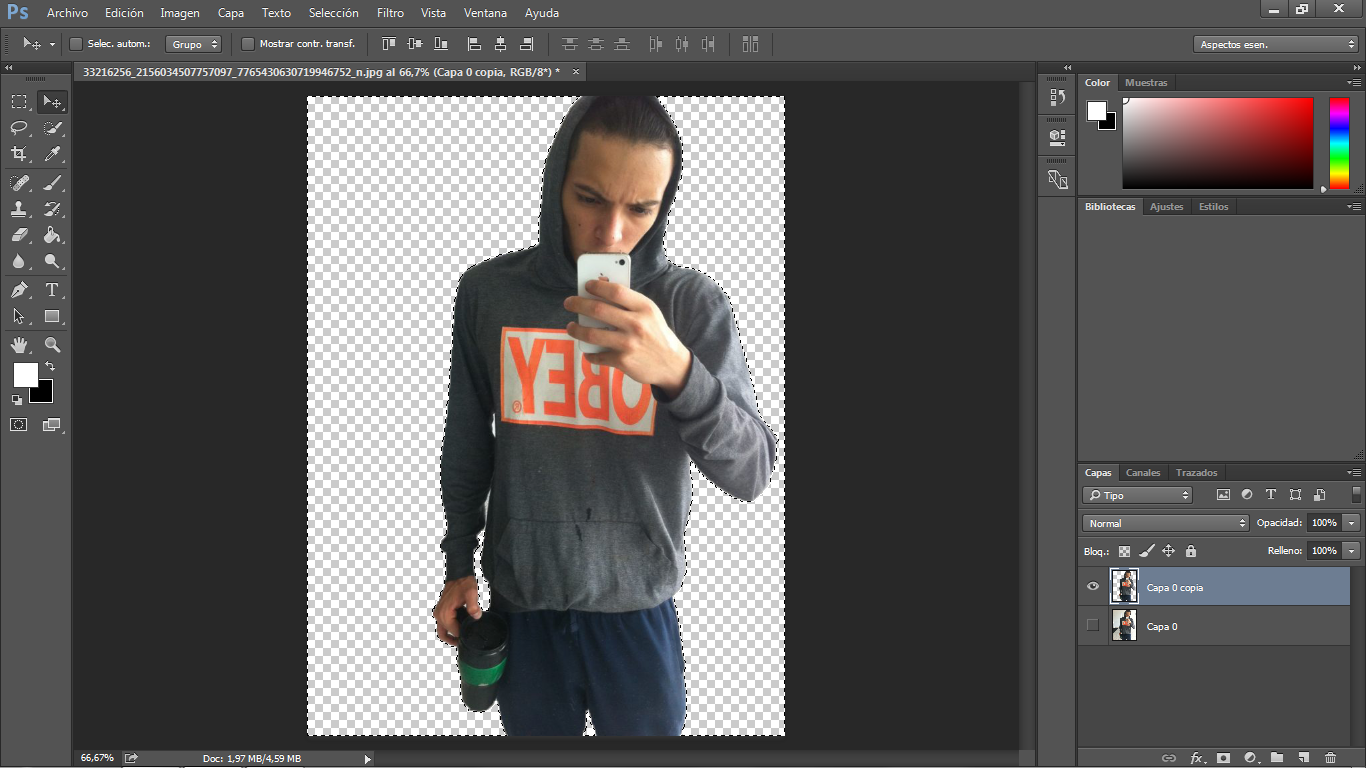1366x768 pixels.
Task: Delete layer with the trash icon
Action: coord(1330,758)
